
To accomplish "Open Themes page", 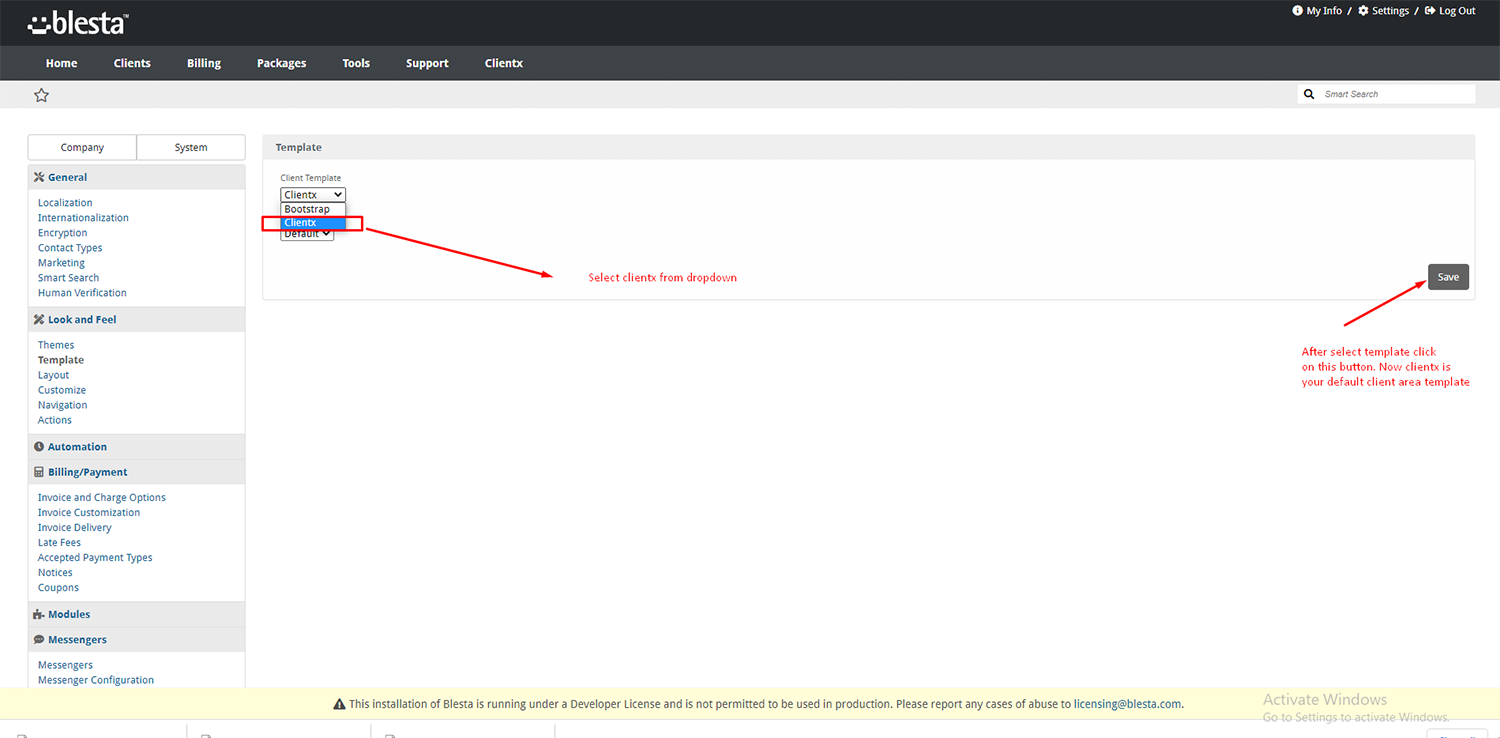I will coord(56,345).
